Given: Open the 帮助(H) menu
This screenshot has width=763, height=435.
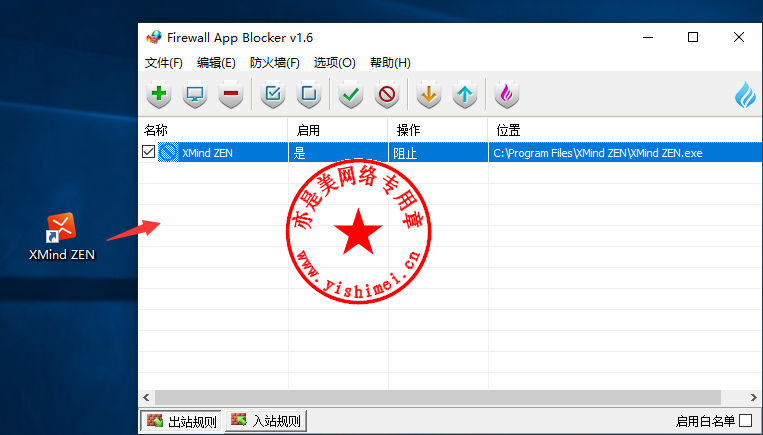Looking at the screenshot, I should [390, 63].
